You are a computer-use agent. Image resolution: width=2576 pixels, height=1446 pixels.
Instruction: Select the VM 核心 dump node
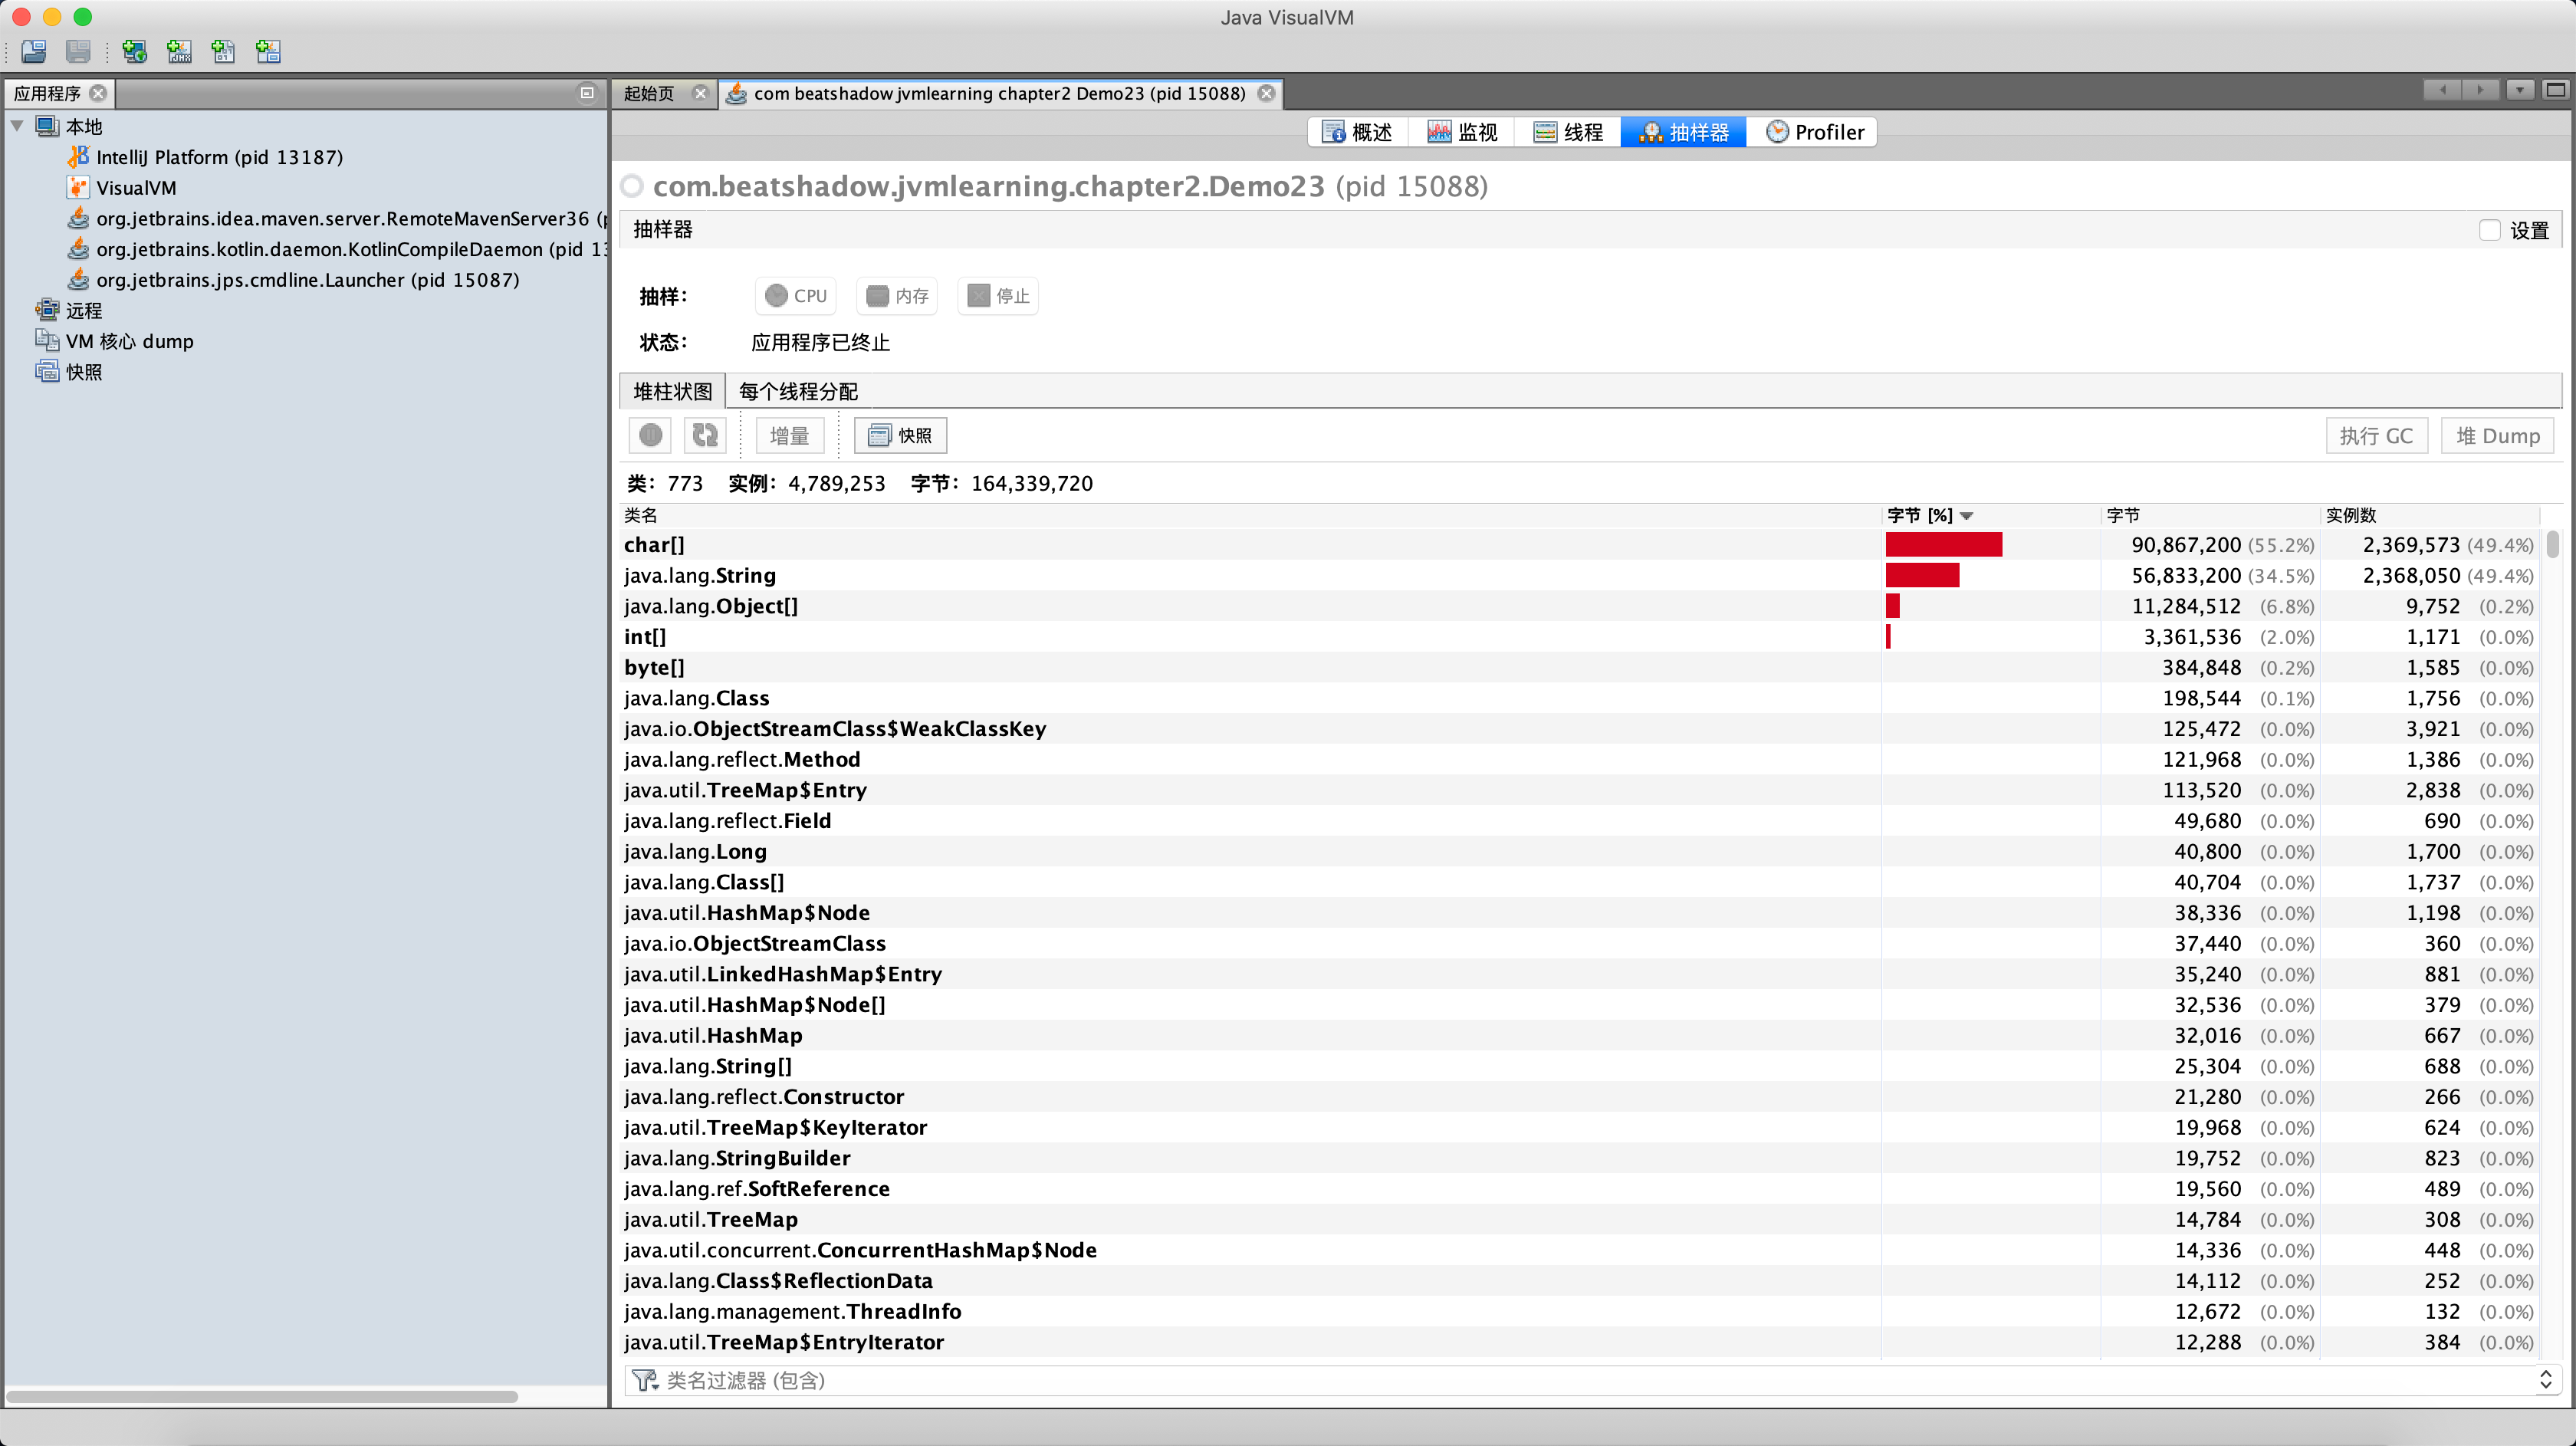115,341
